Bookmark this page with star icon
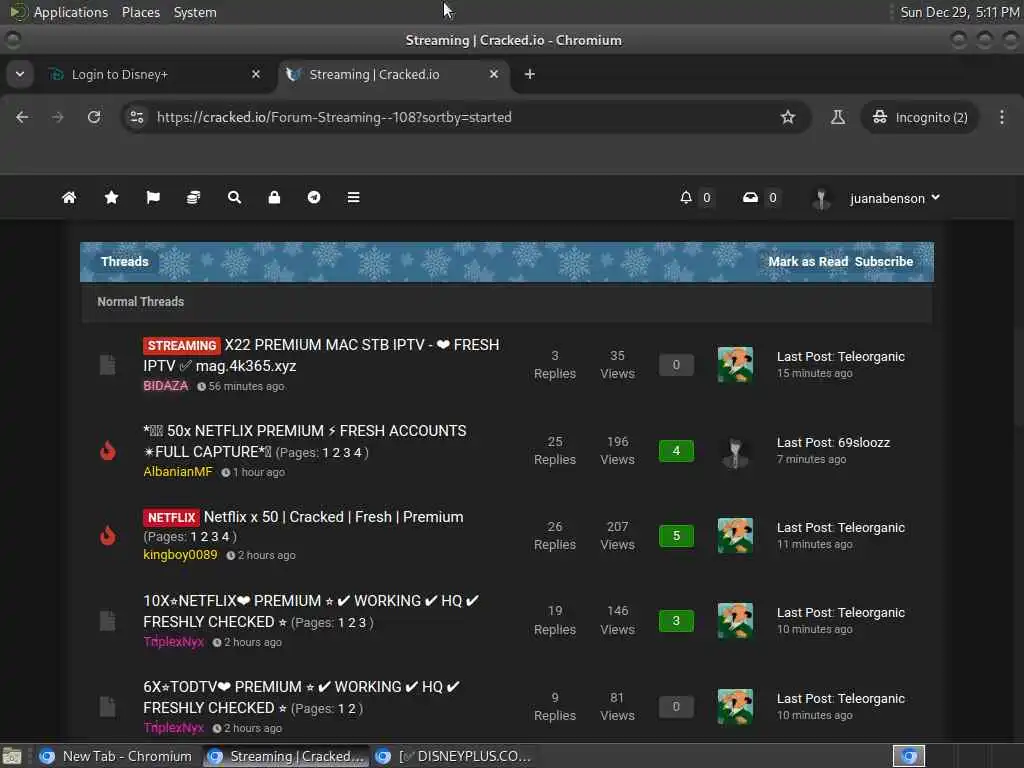Screen dimensions: 1024x768 coord(788,117)
